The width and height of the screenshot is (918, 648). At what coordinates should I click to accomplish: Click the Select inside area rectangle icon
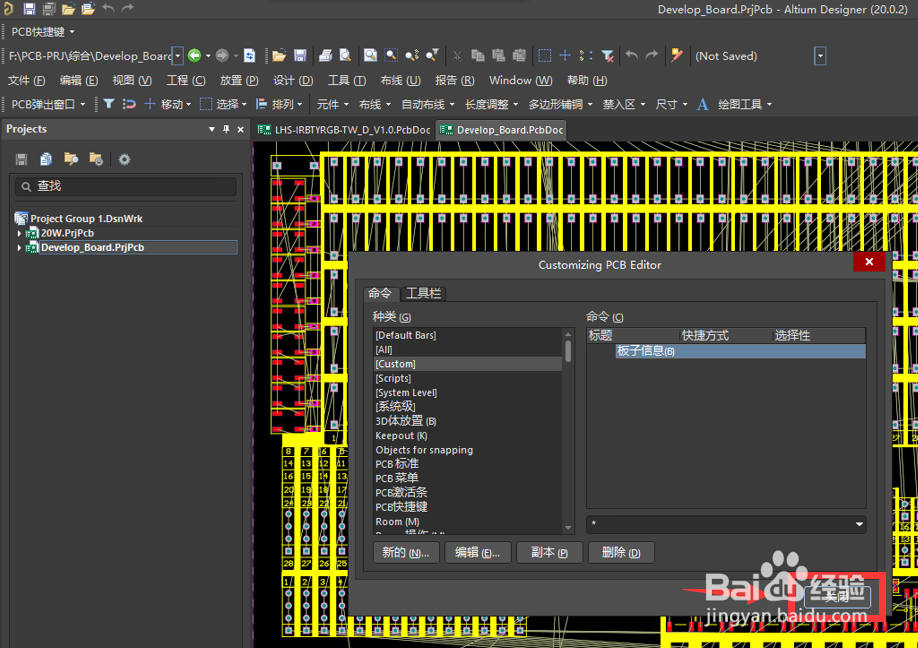tap(544, 56)
